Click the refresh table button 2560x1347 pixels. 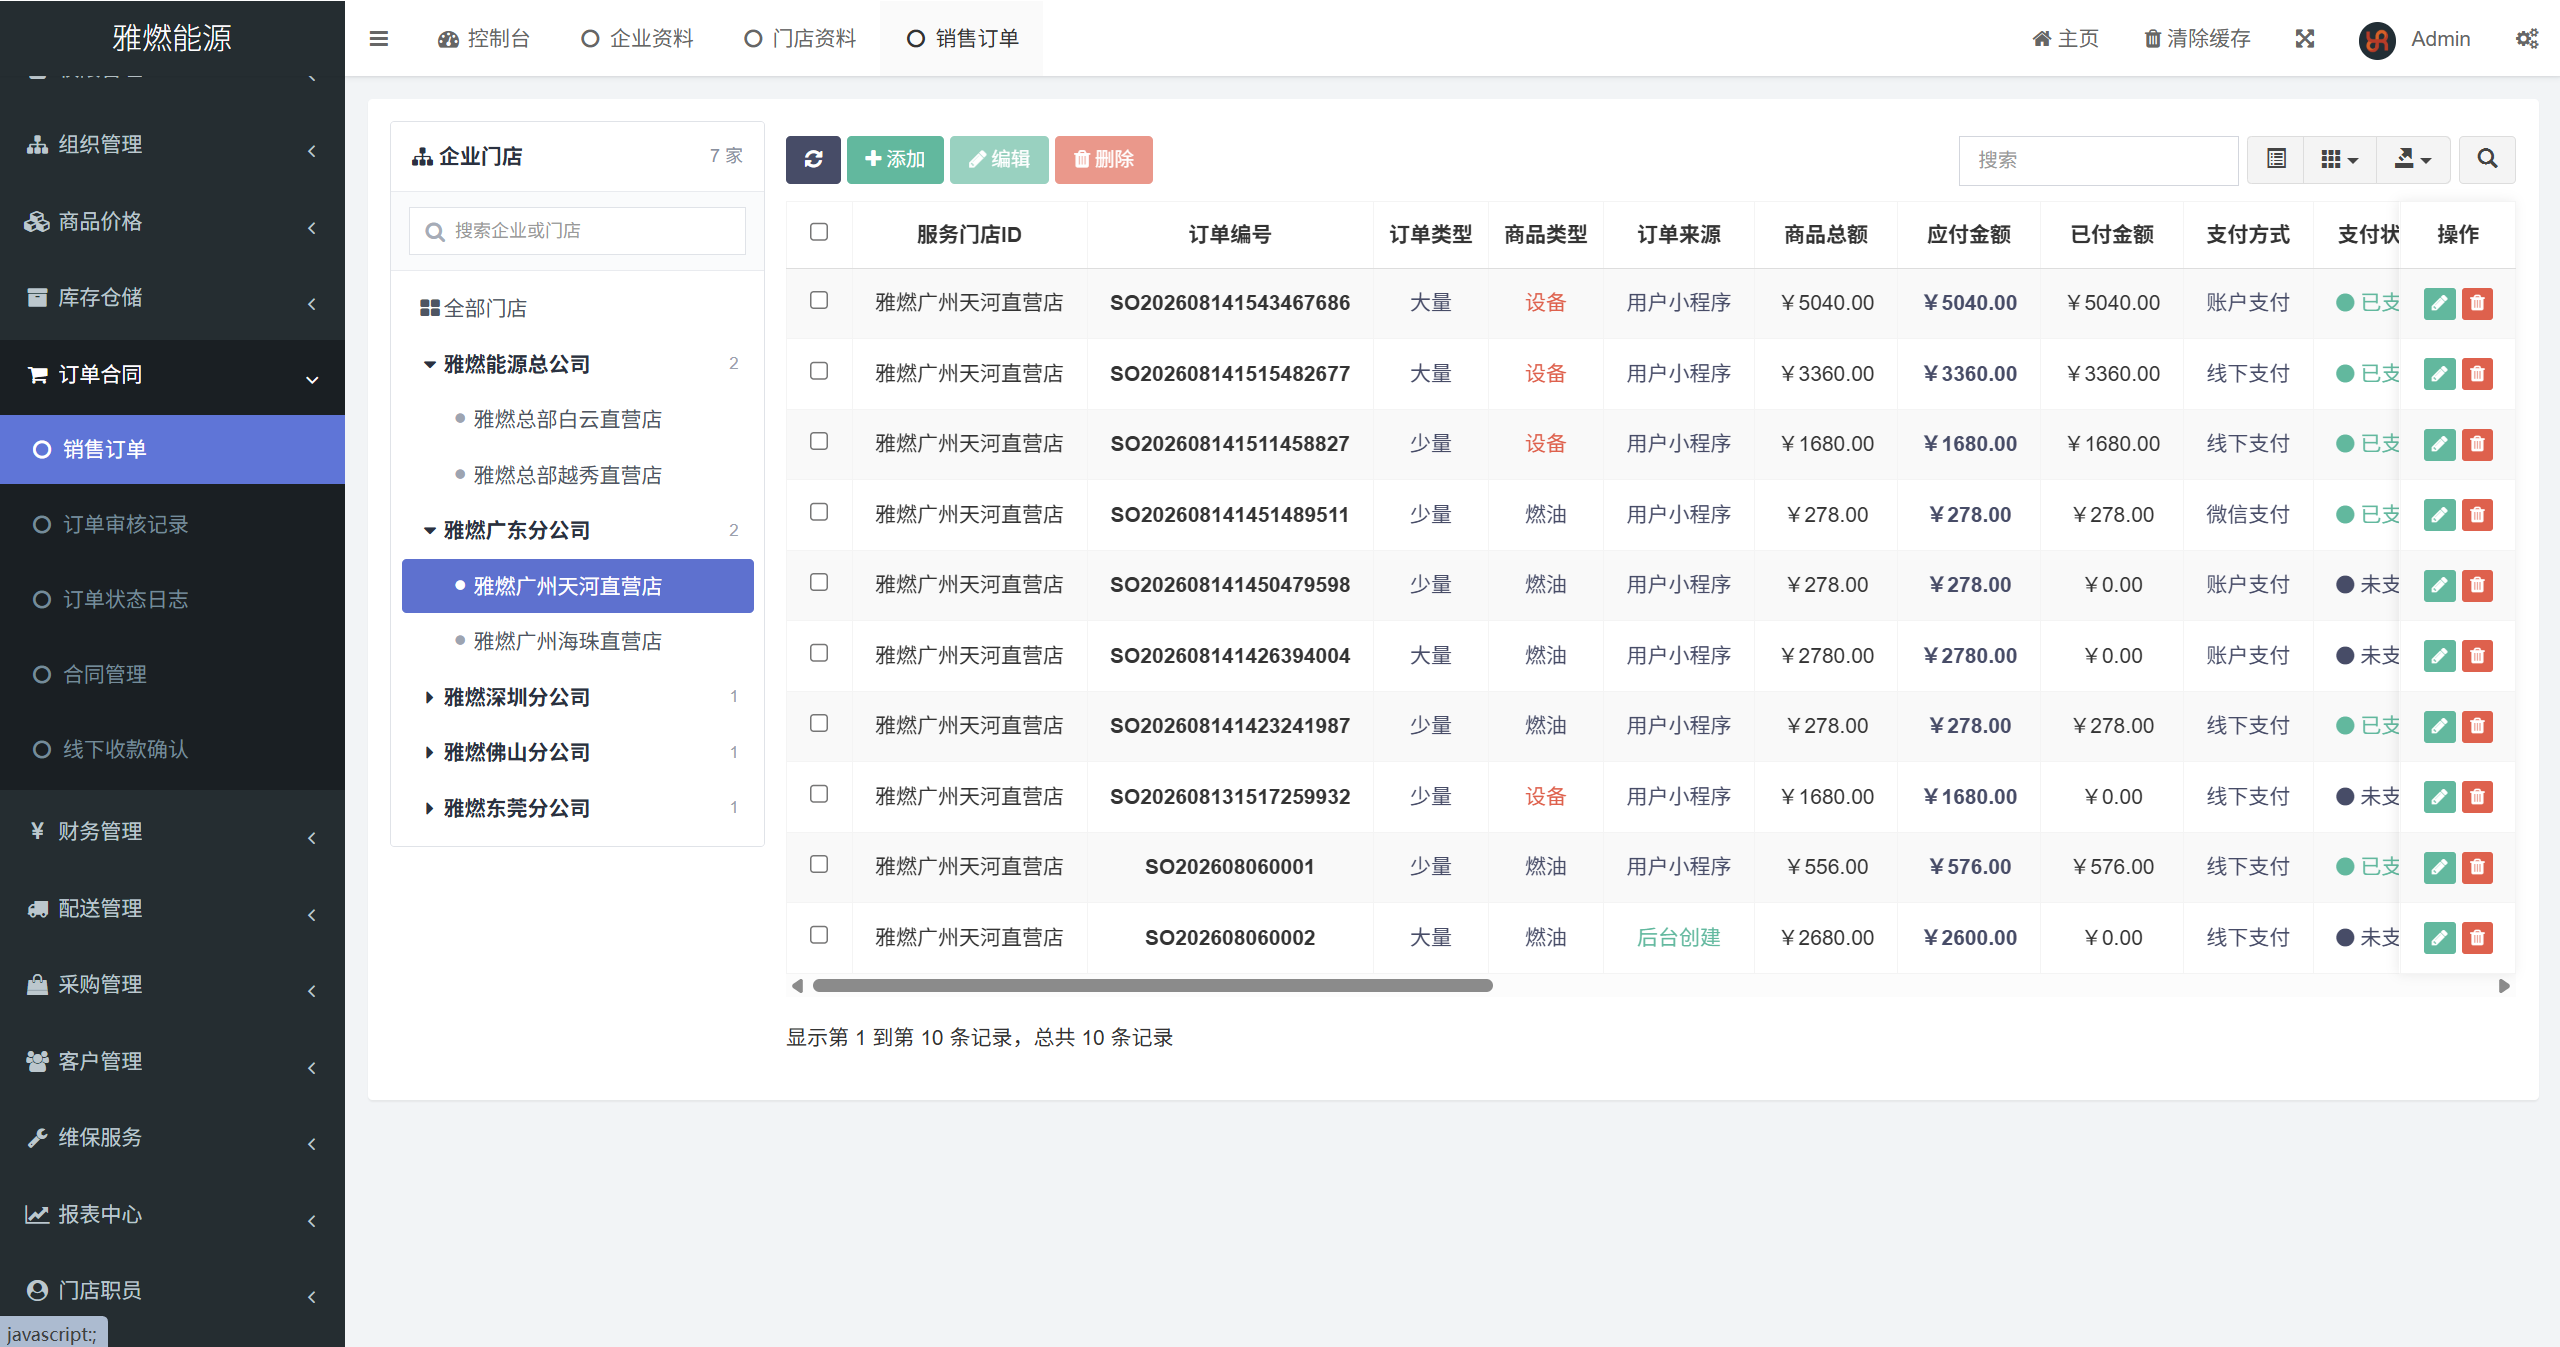click(x=813, y=159)
